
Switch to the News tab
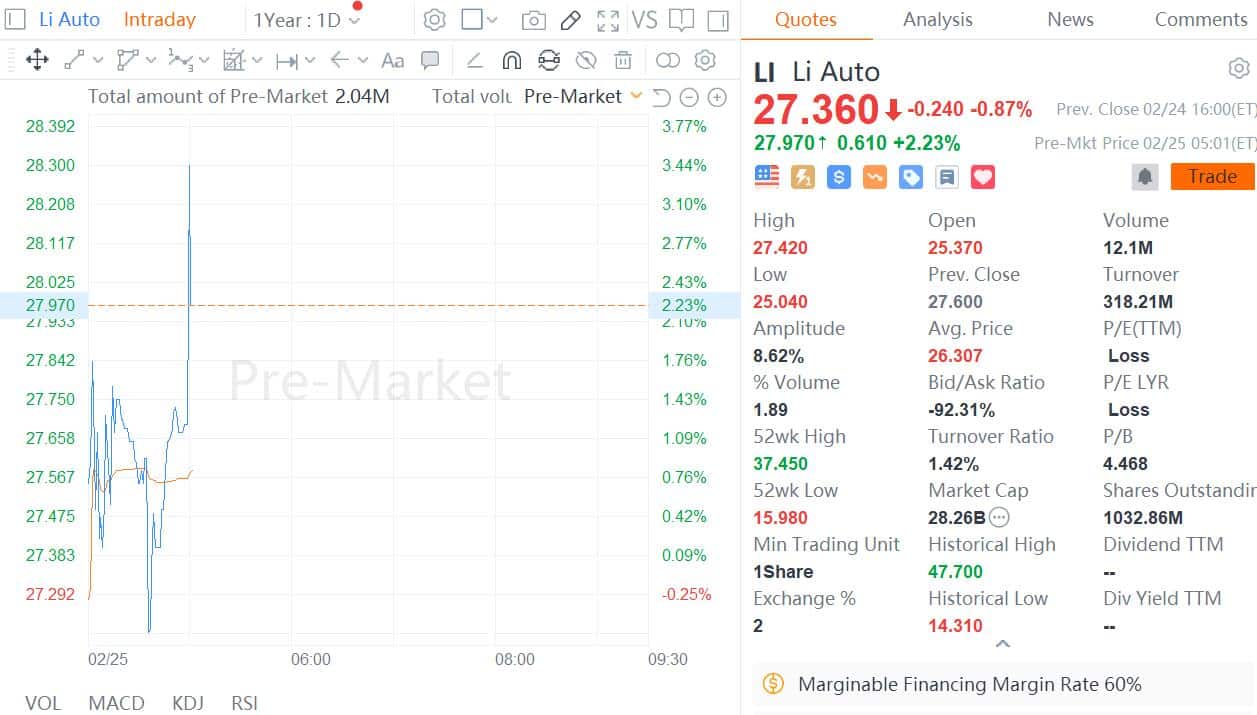1069,19
